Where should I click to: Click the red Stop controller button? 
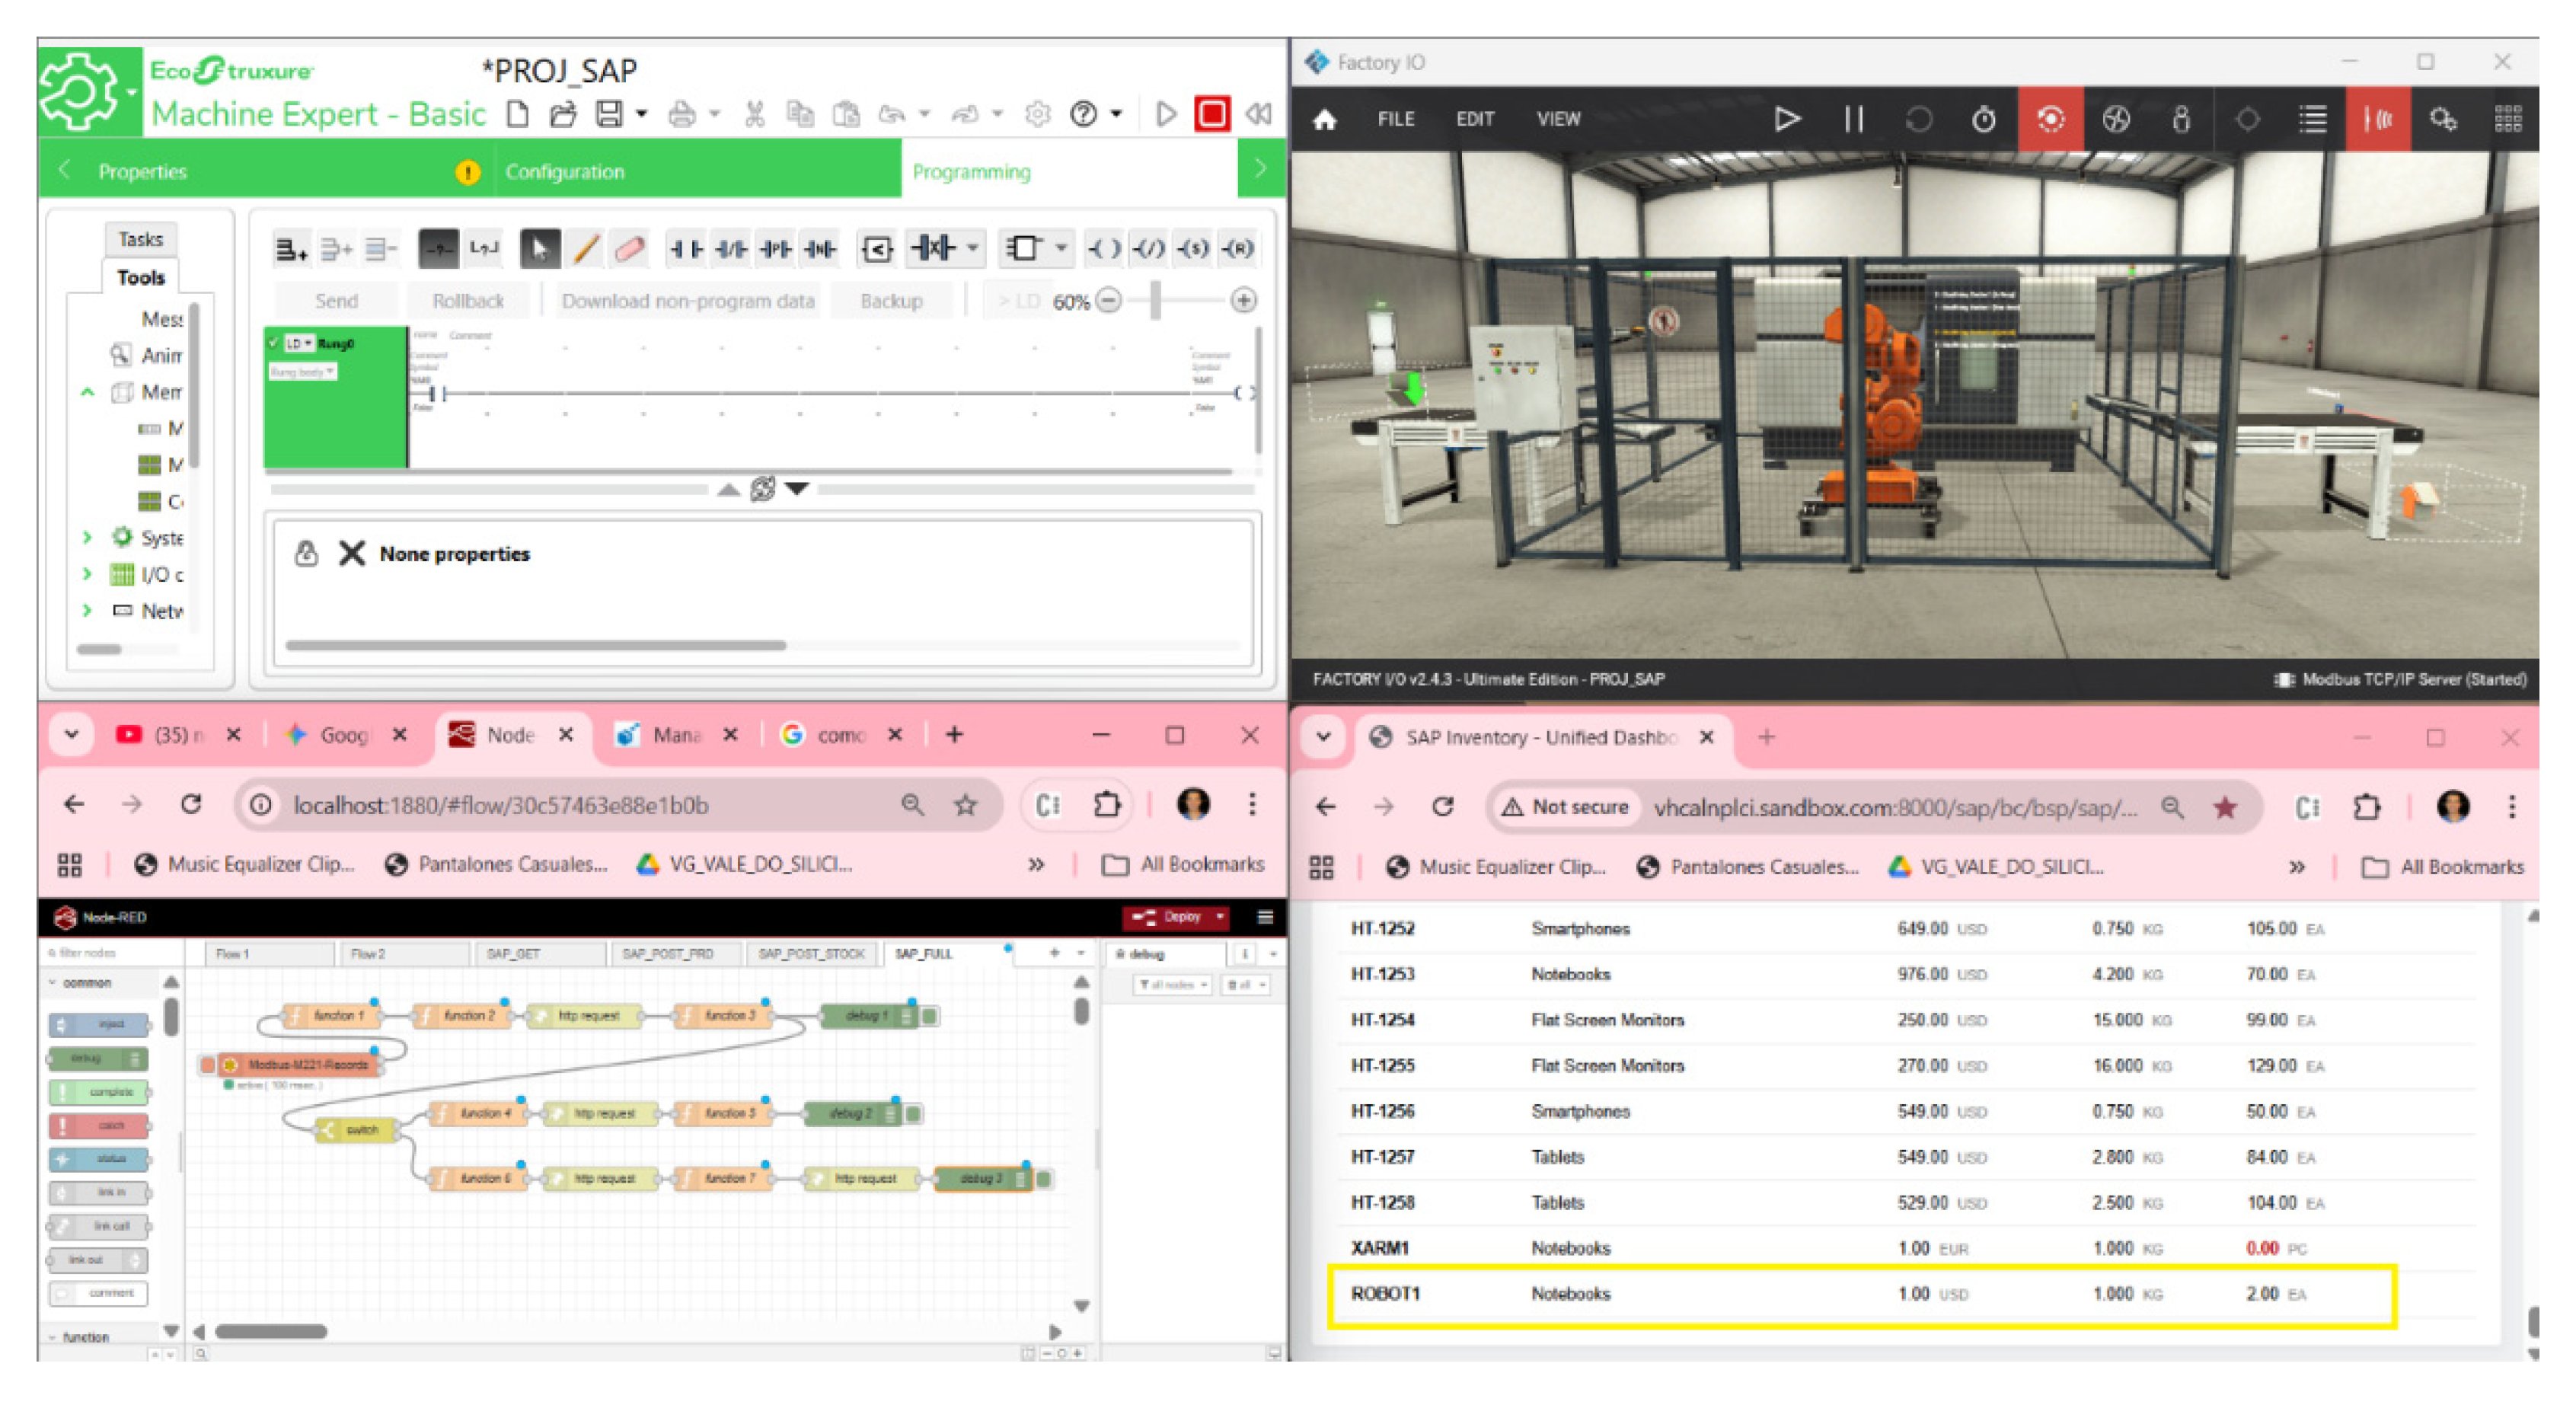click(1212, 114)
